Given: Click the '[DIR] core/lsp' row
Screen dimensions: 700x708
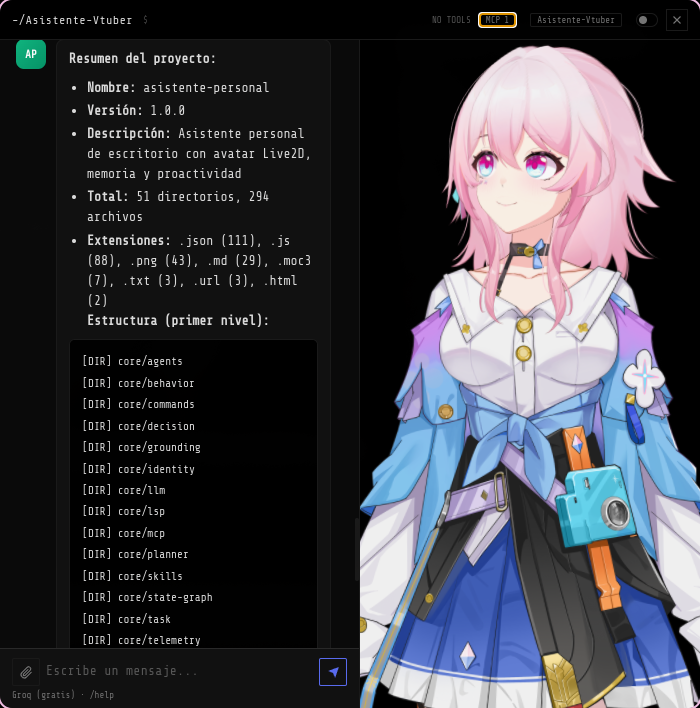Looking at the screenshot, I should (124, 511).
